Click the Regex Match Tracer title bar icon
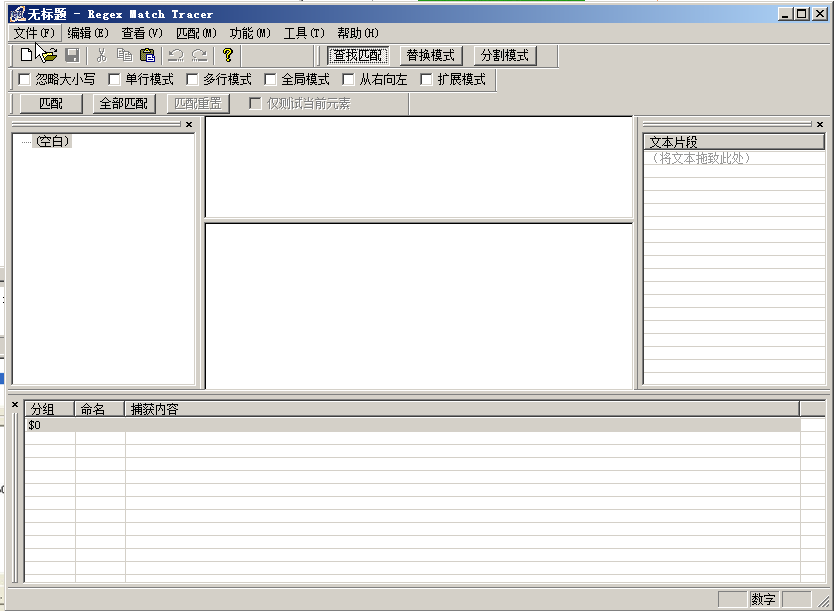Viewport: 834px width, 611px height. [17, 14]
